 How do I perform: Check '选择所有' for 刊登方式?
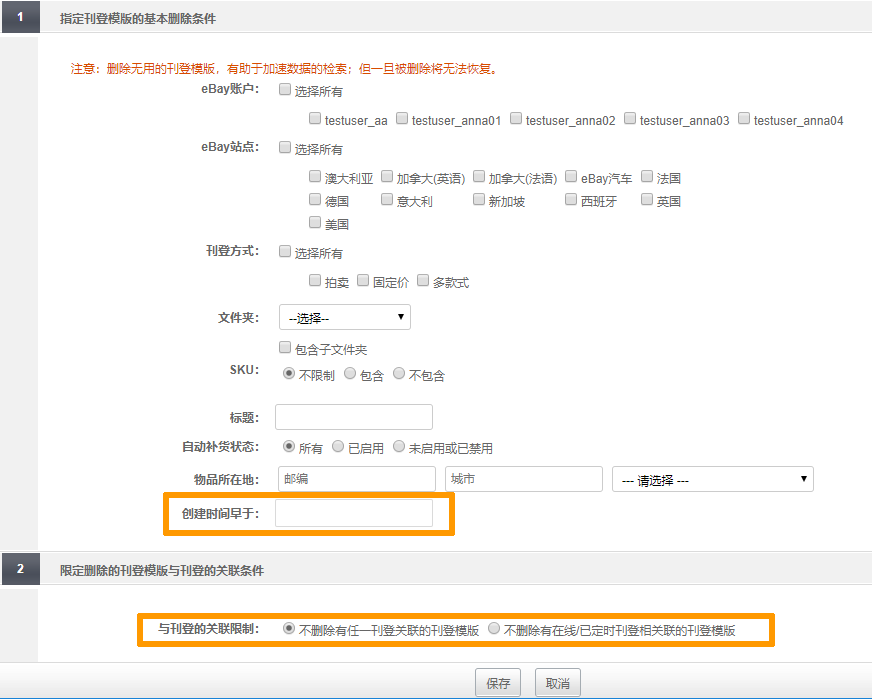(285, 251)
